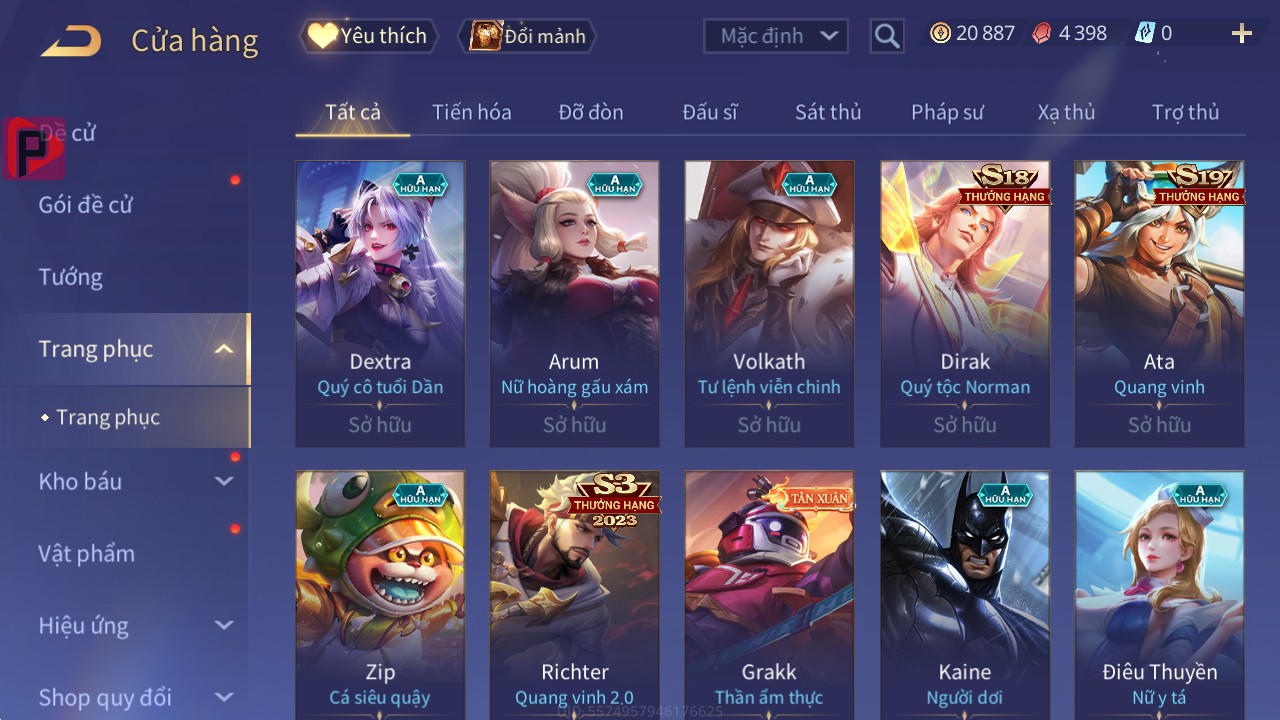Open the Tướng sidebar menu
This screenshot has height=720, width=1280.
click(x=71, y=277)
